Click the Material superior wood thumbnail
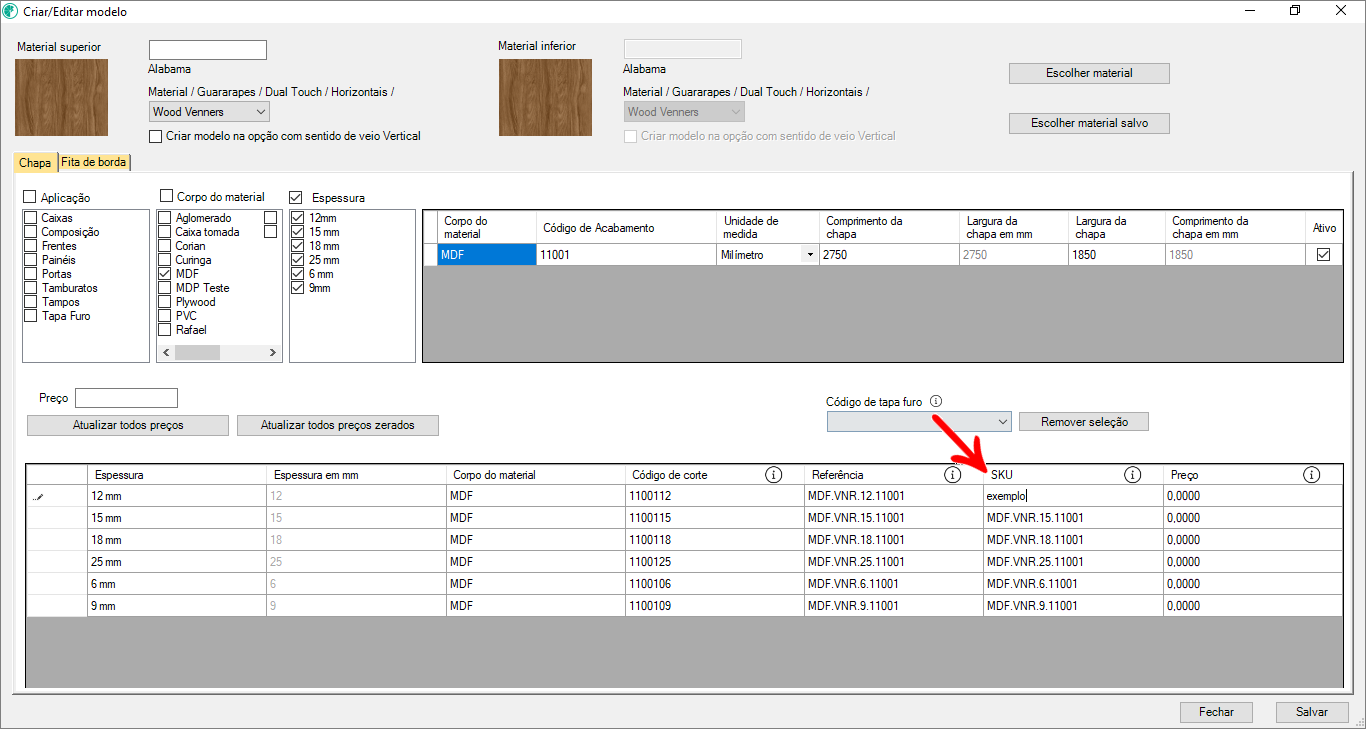 point(61,97)
